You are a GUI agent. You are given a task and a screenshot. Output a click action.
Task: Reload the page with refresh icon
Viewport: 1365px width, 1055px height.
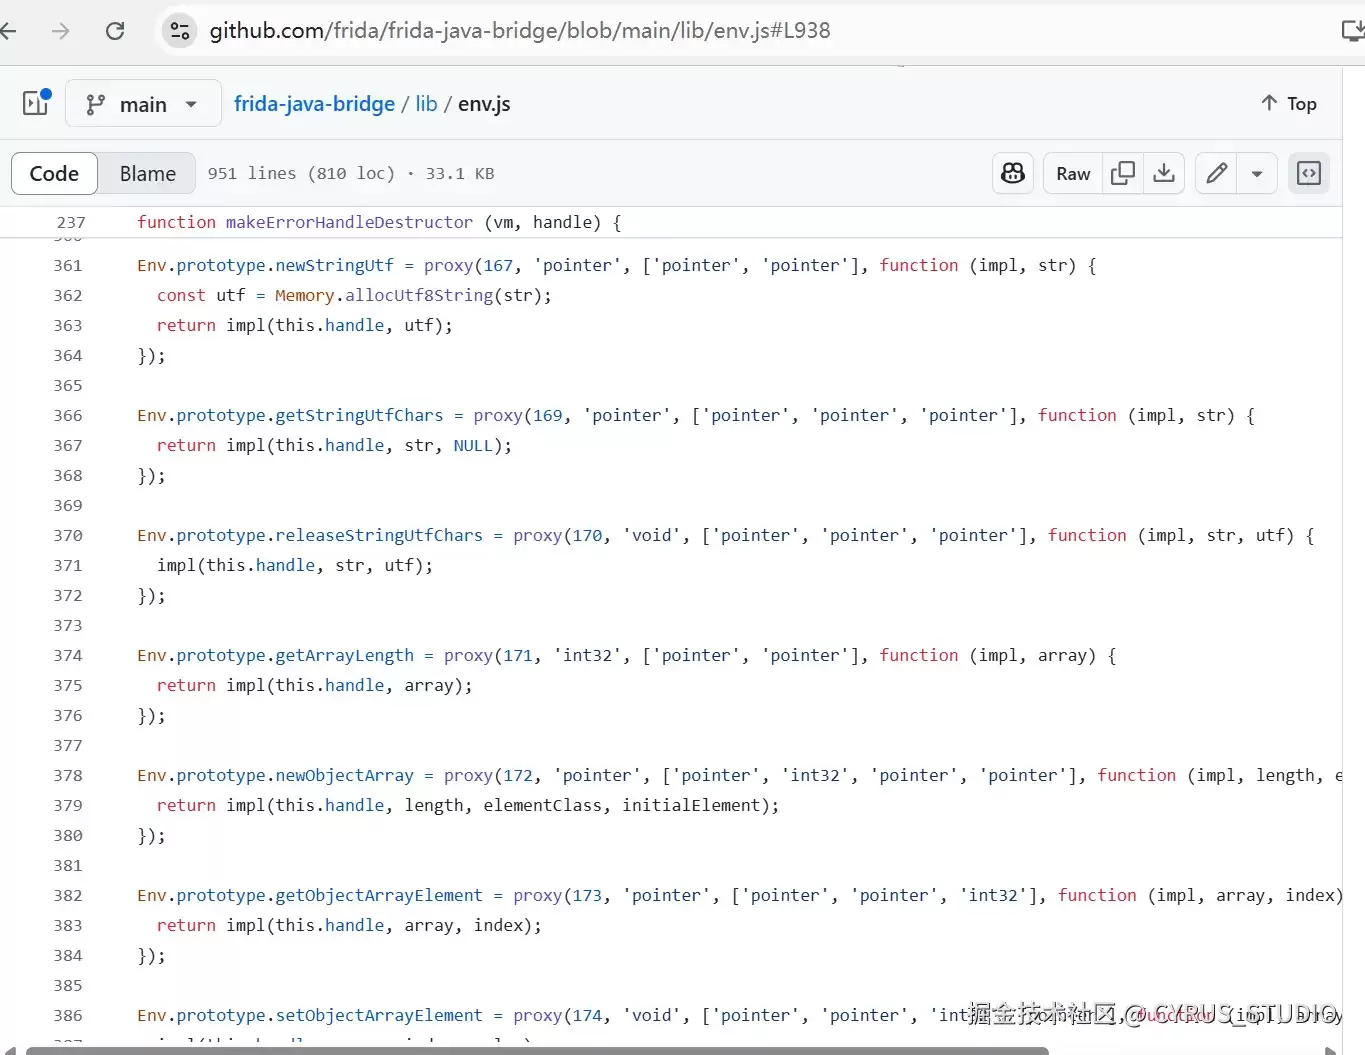[115, 31]
